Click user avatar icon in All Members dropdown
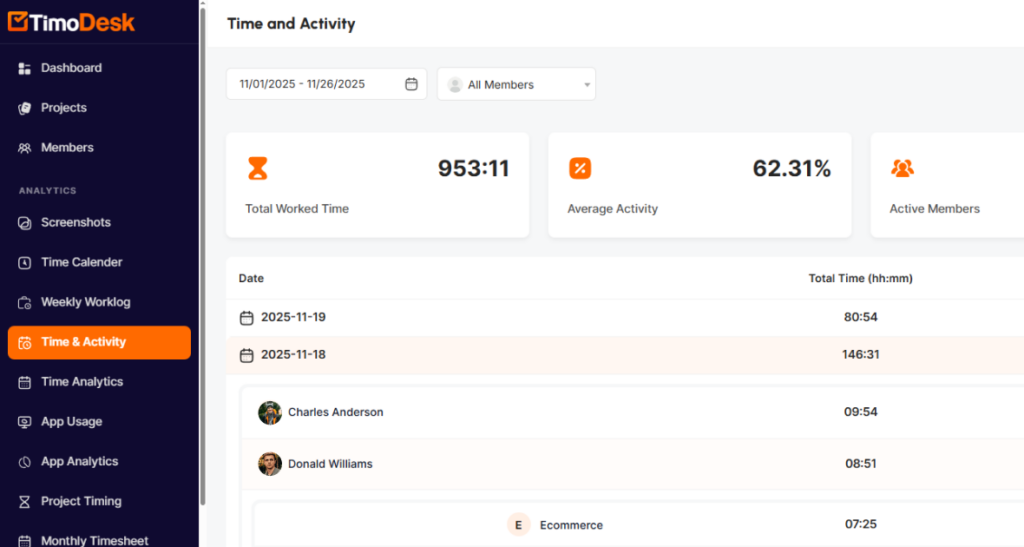The image size is (1024, 547). [455, 85]
